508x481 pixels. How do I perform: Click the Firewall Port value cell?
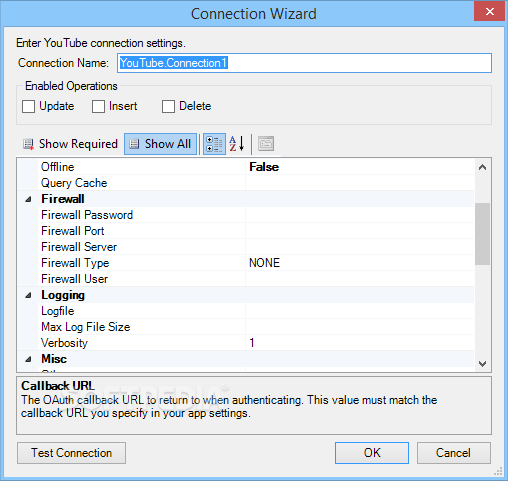click(360, 231)
